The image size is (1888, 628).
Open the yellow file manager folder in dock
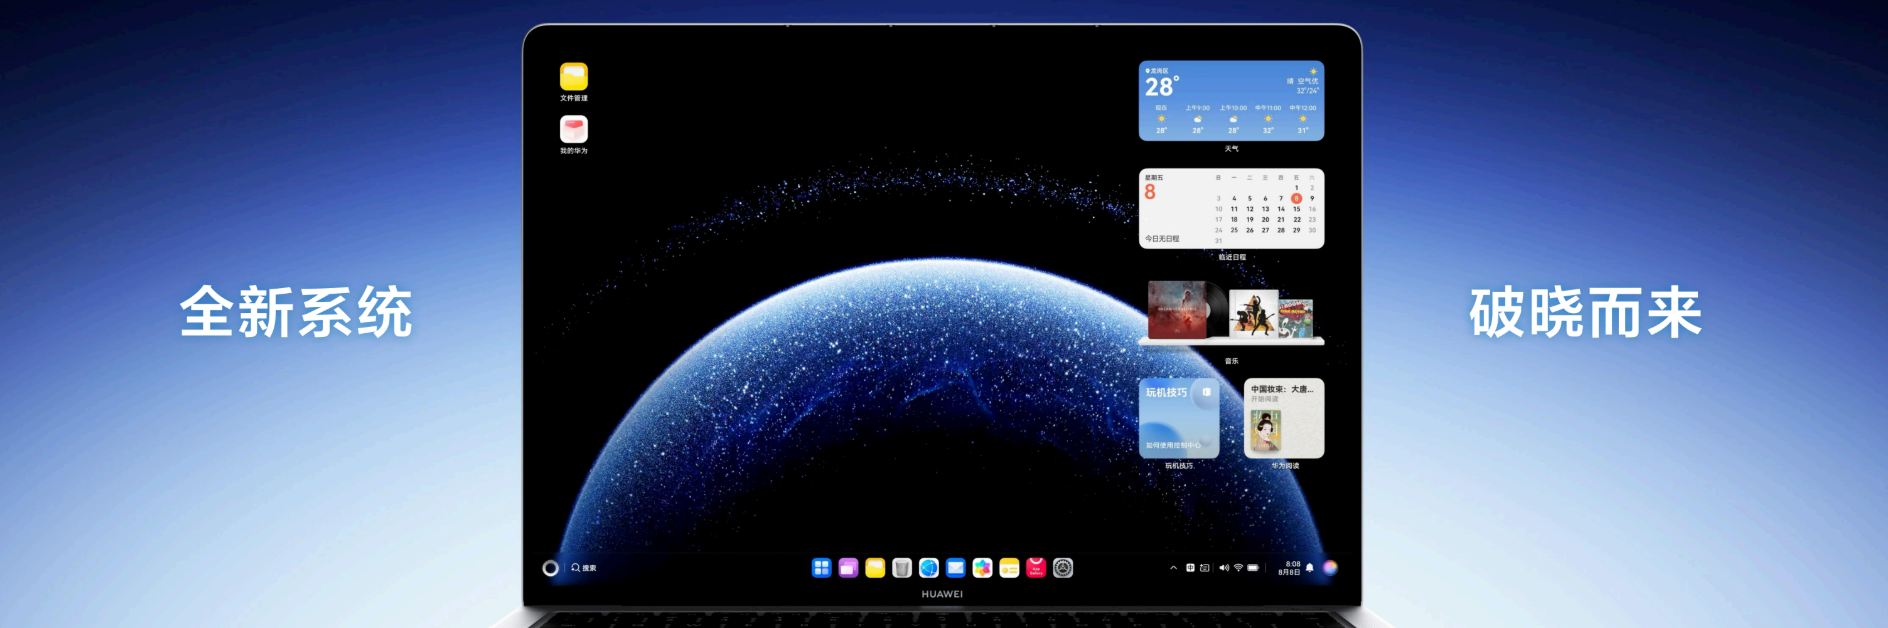click(x=875, y=568)
